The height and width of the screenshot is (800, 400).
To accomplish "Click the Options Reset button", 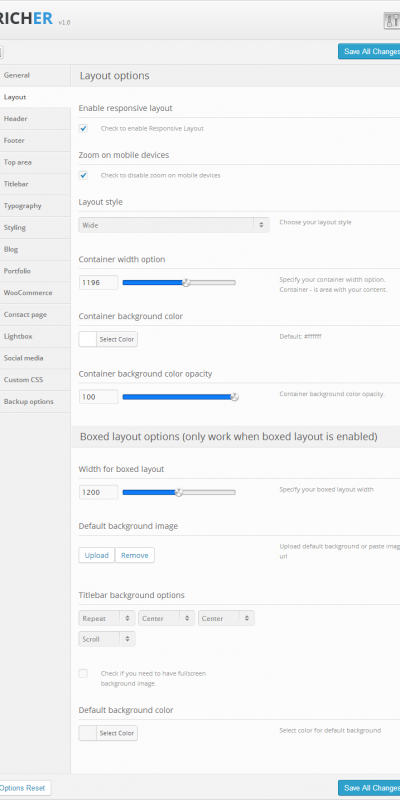I will [x=26, y=788].
